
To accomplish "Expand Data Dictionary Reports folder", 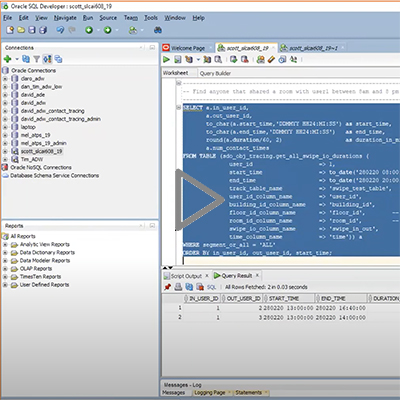I will pyautogui.click(x=5, y=253).
